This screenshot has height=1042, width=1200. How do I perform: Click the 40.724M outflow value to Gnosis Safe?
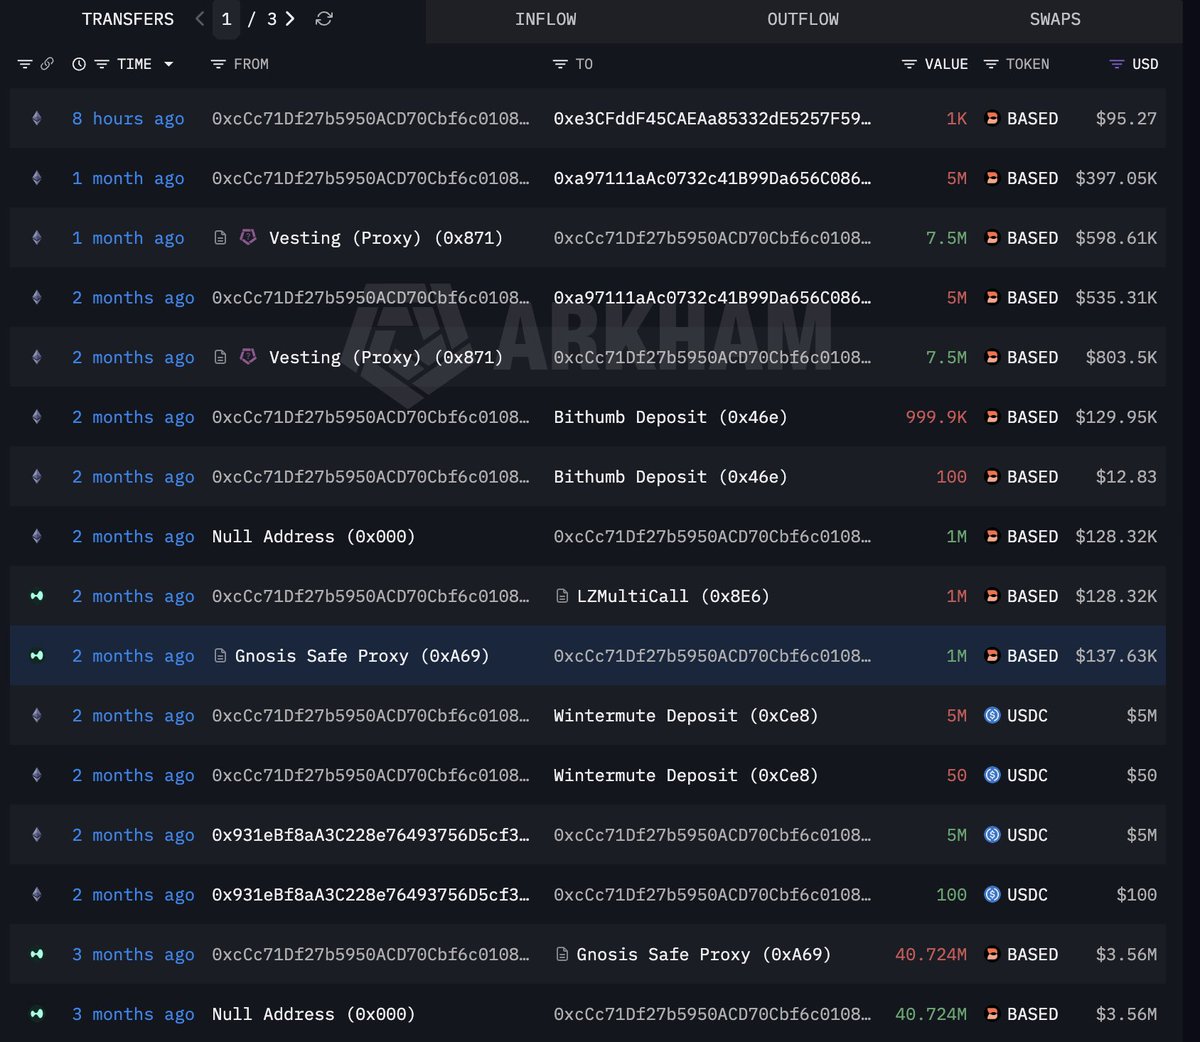point(931,954)
